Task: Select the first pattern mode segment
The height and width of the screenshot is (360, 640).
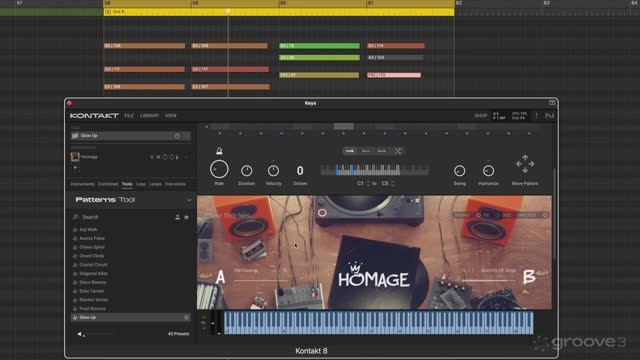Action: tap(350, 151)
